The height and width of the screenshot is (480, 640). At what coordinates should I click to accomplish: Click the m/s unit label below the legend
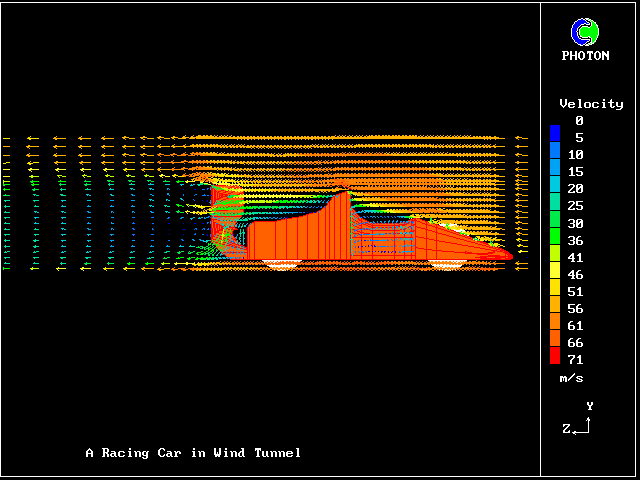coord(571,378)
